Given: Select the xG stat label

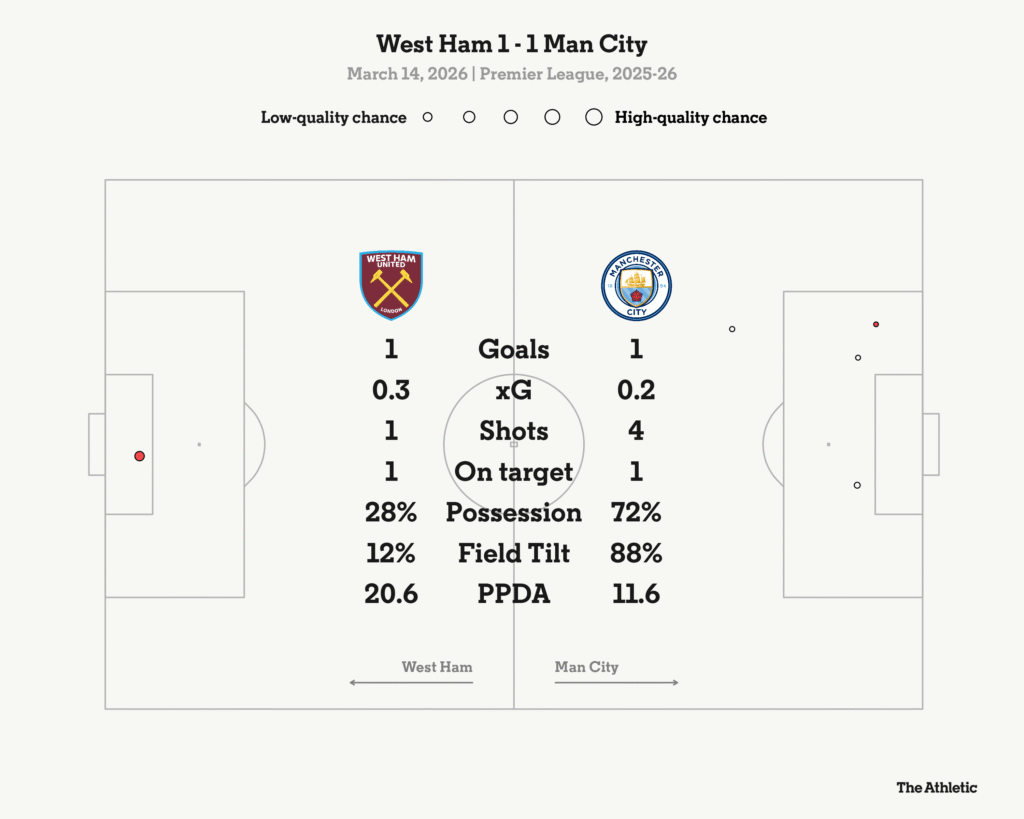Looking at the screenshot, I should pos(513,390).
